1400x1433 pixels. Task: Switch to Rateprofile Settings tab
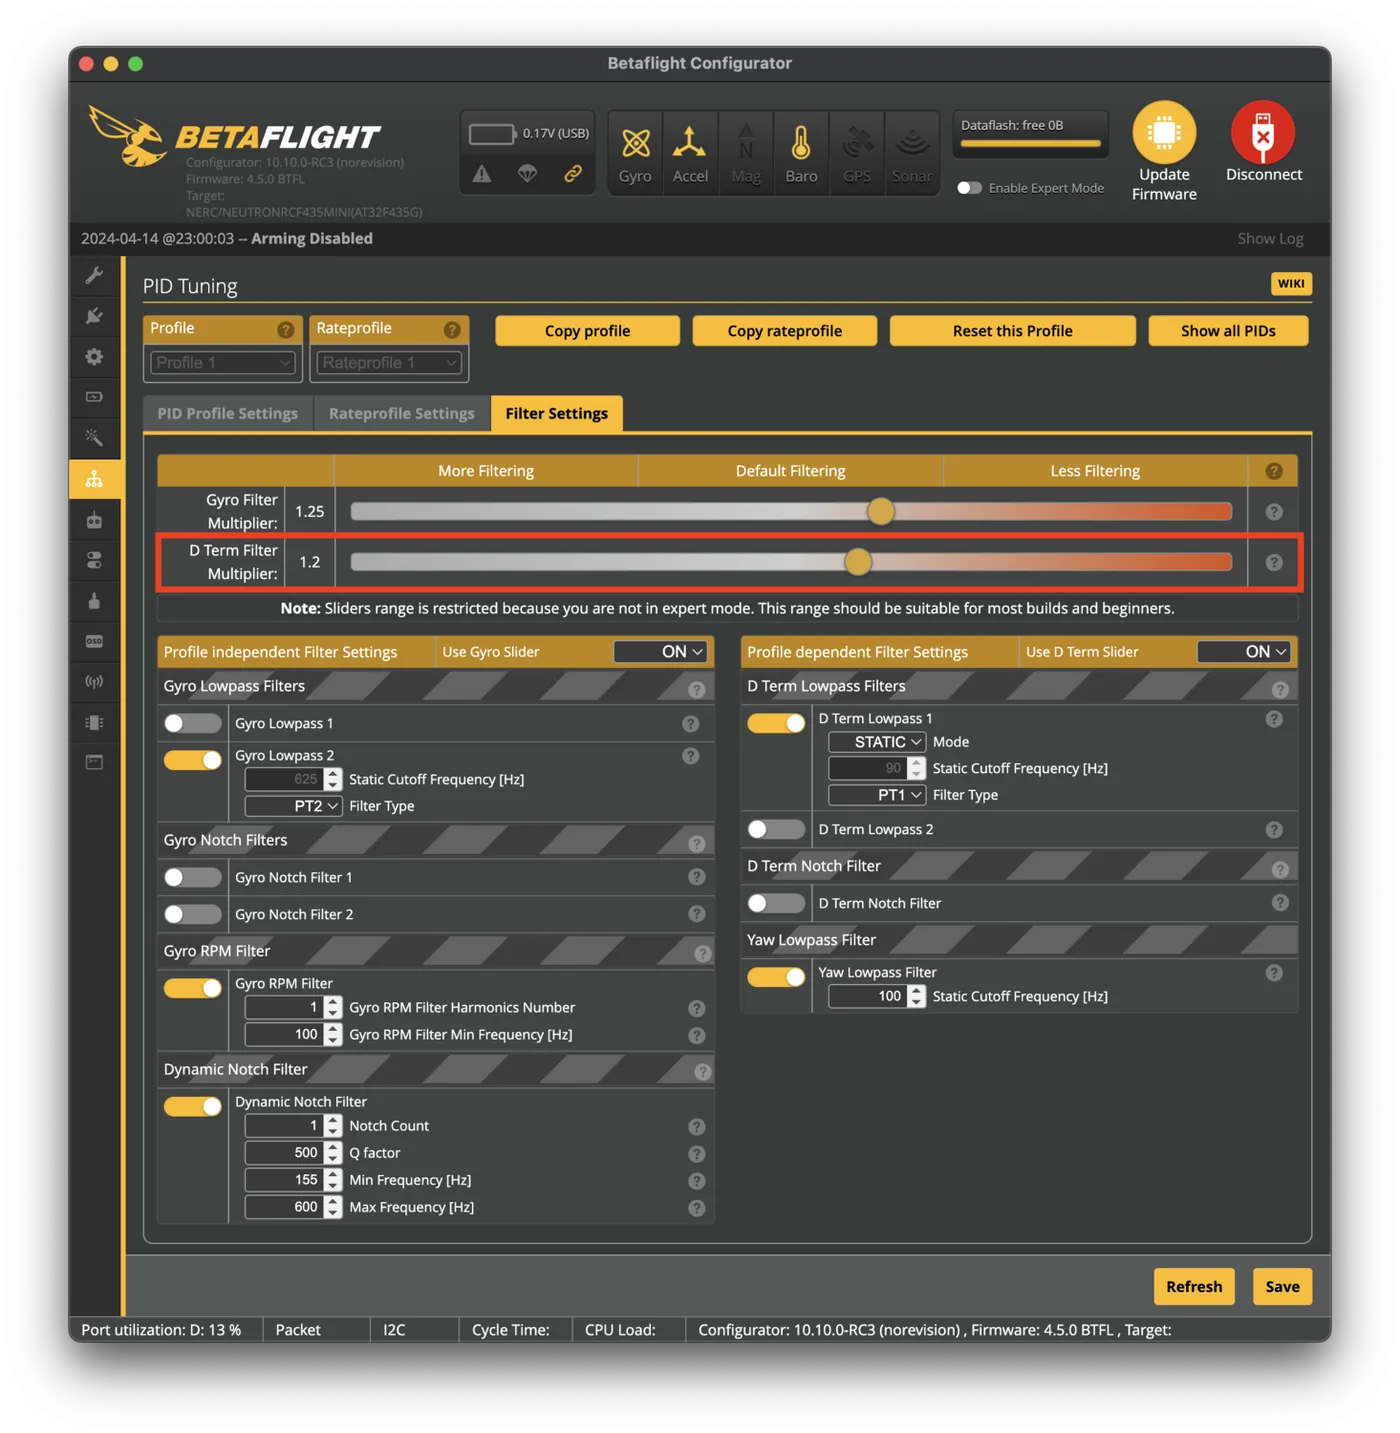pos(402,414)
